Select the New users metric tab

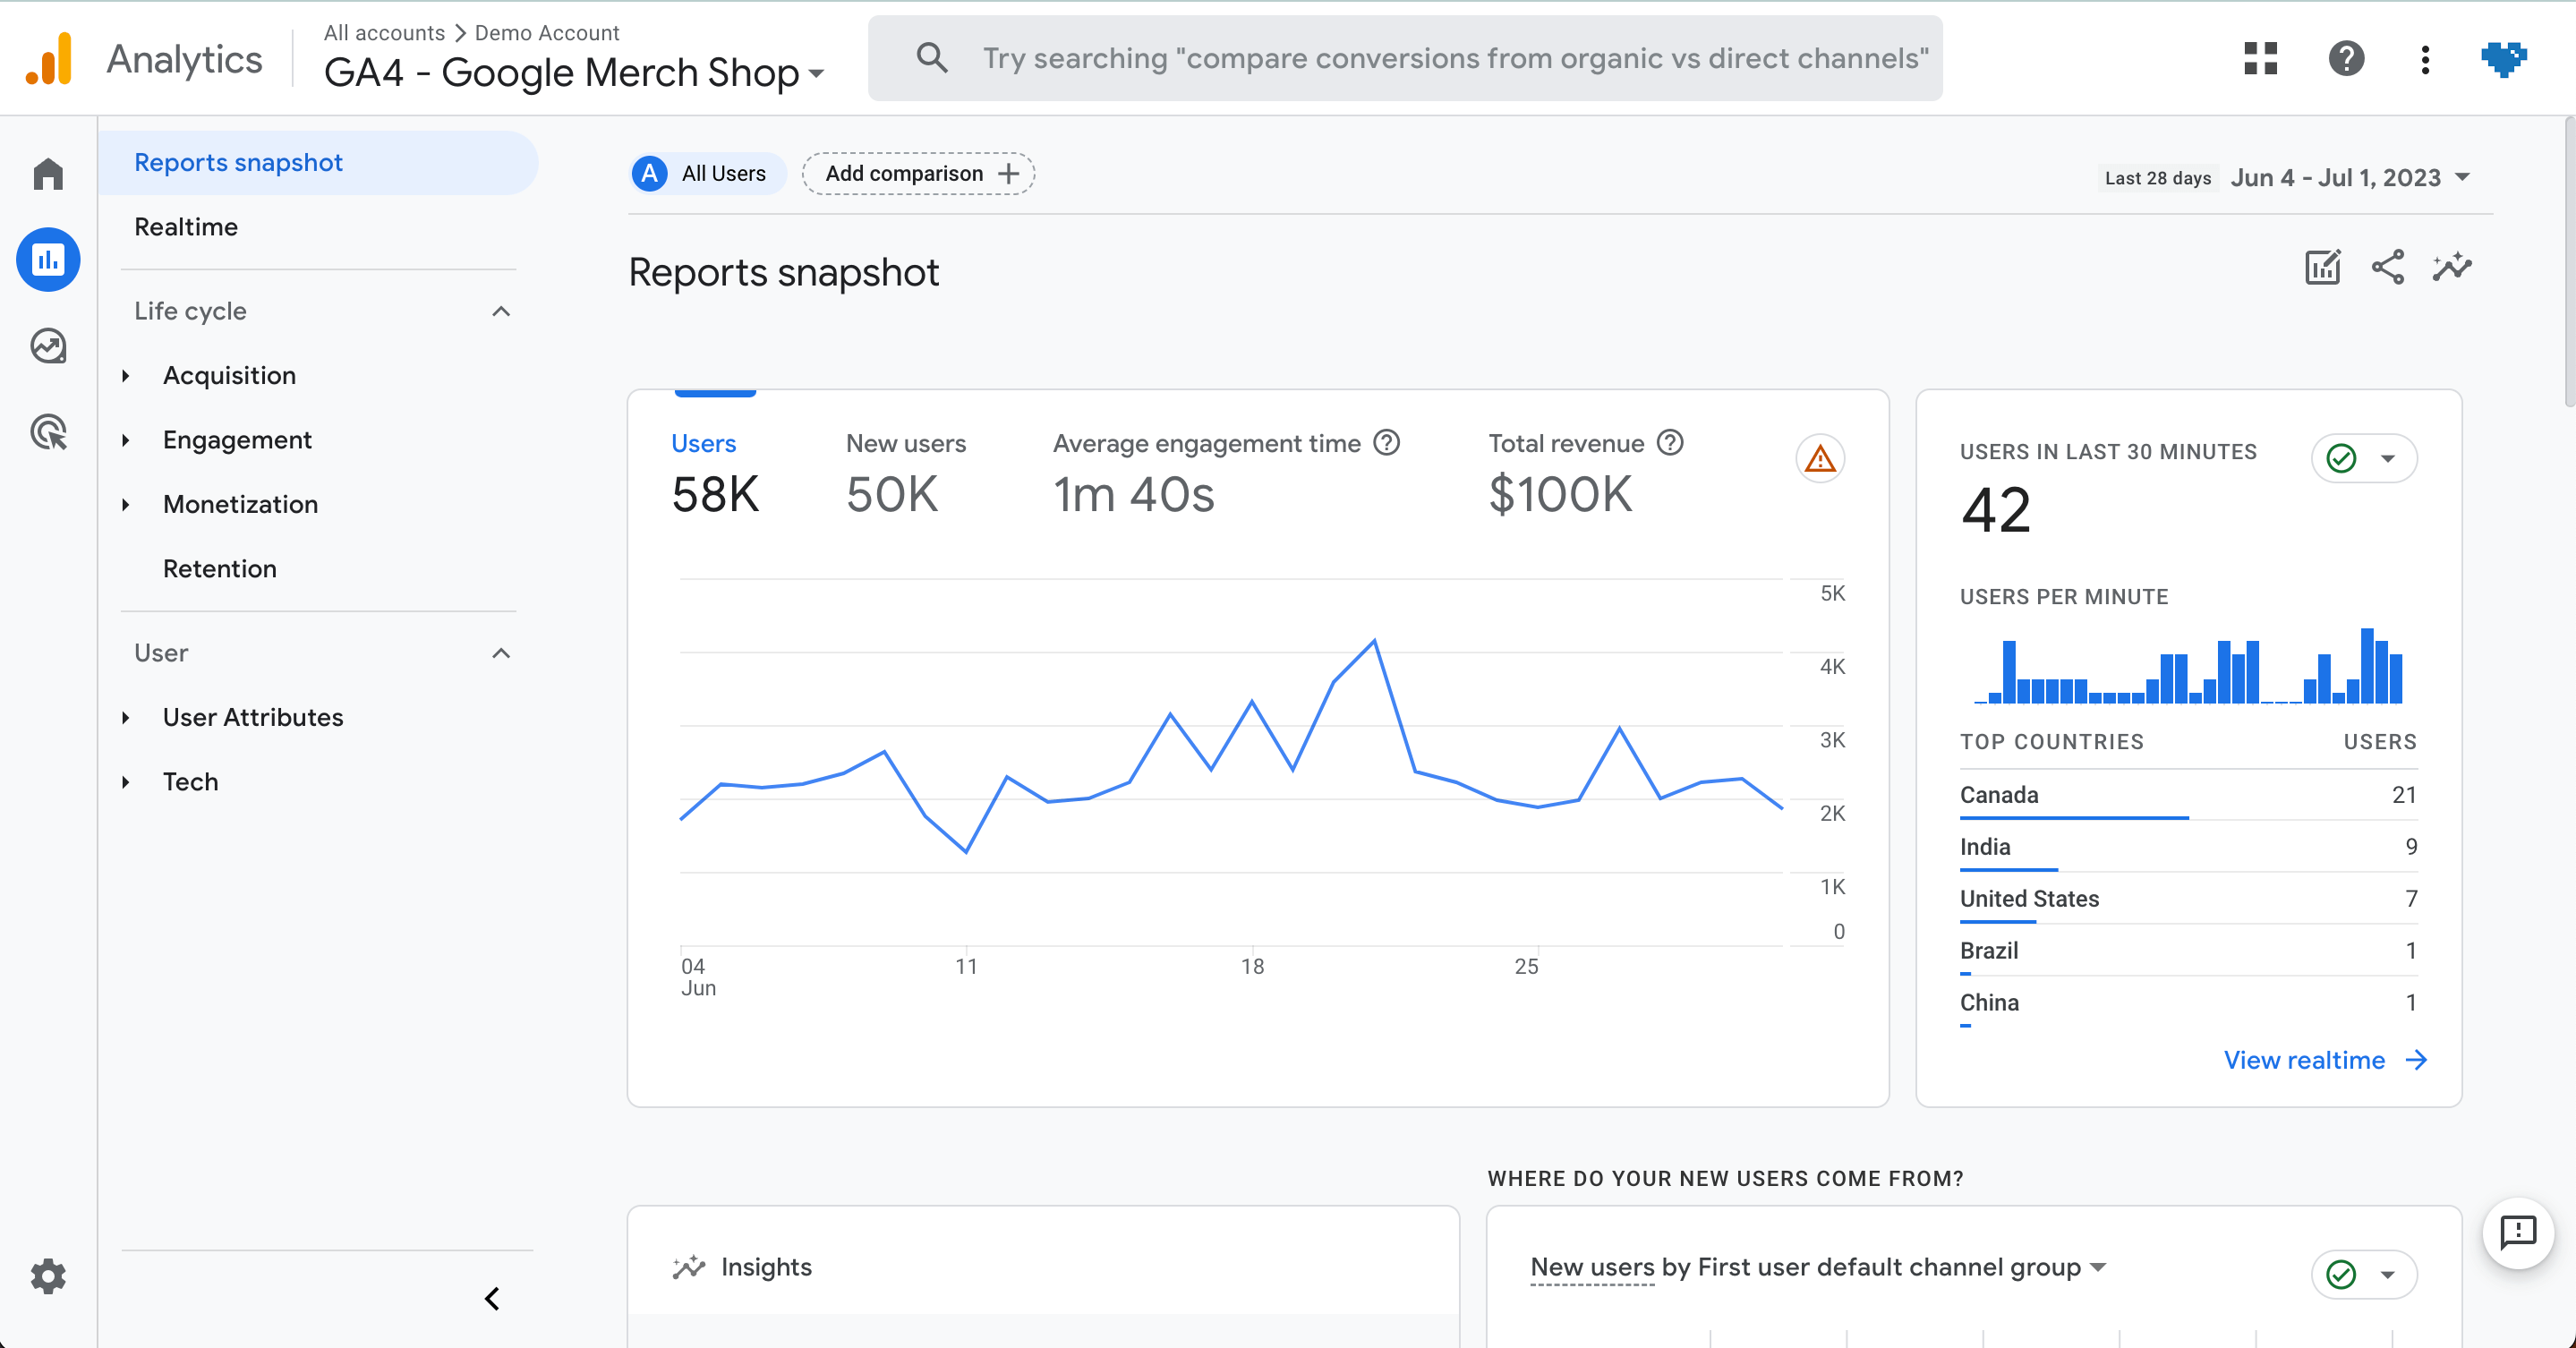(905, 475)
